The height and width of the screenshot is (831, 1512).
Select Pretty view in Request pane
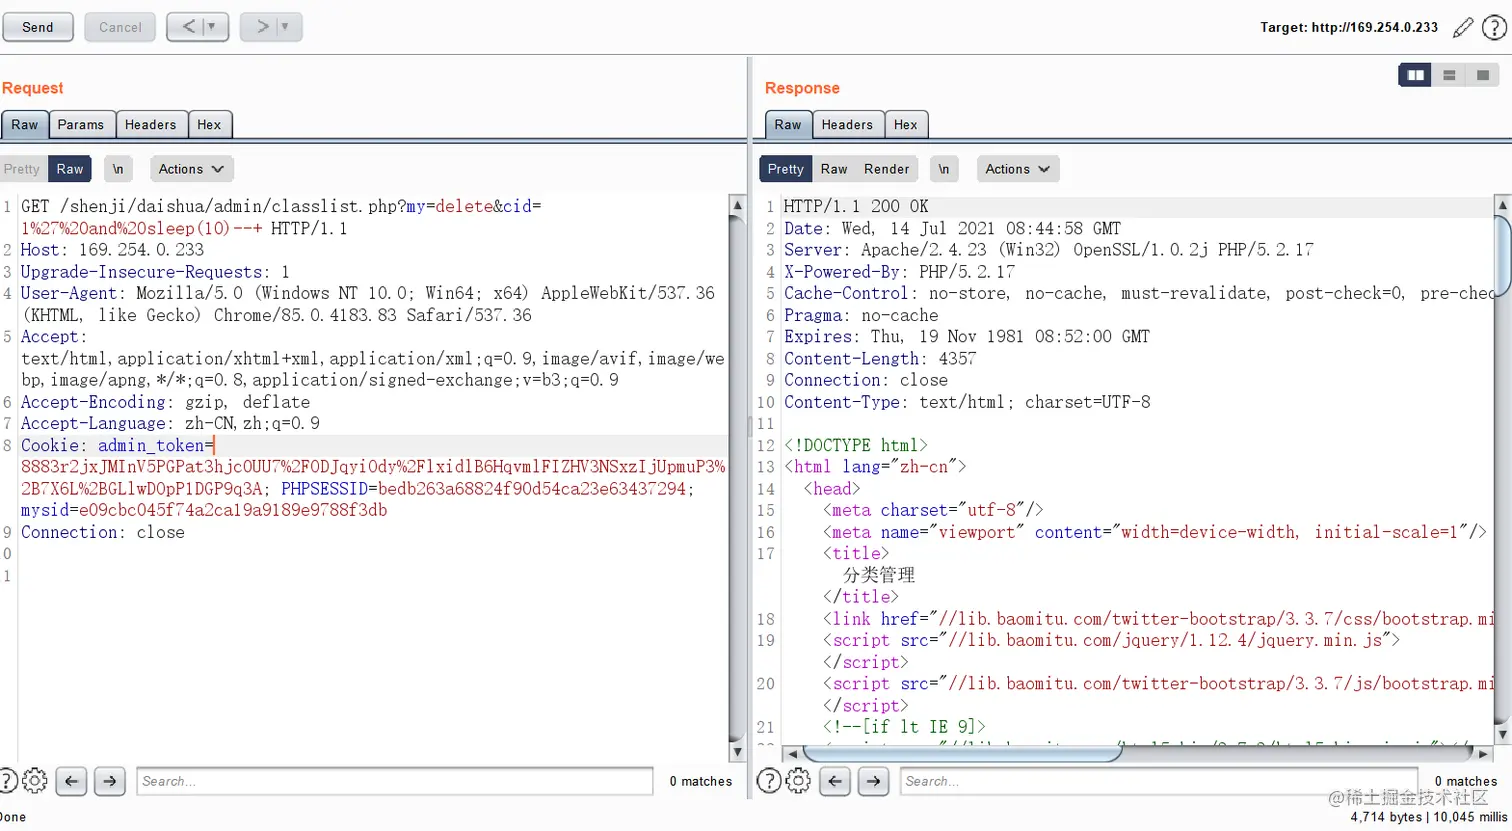[x=22, y=169]
